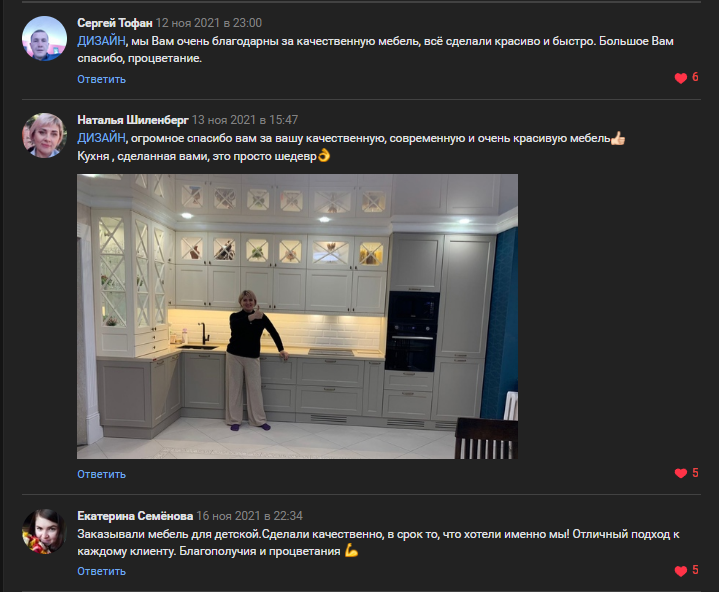The height and width of the screenshot is (592, 719).
Task: Like Сергей Тофан's comment with heart icon
Action: (x=680, y=78)
